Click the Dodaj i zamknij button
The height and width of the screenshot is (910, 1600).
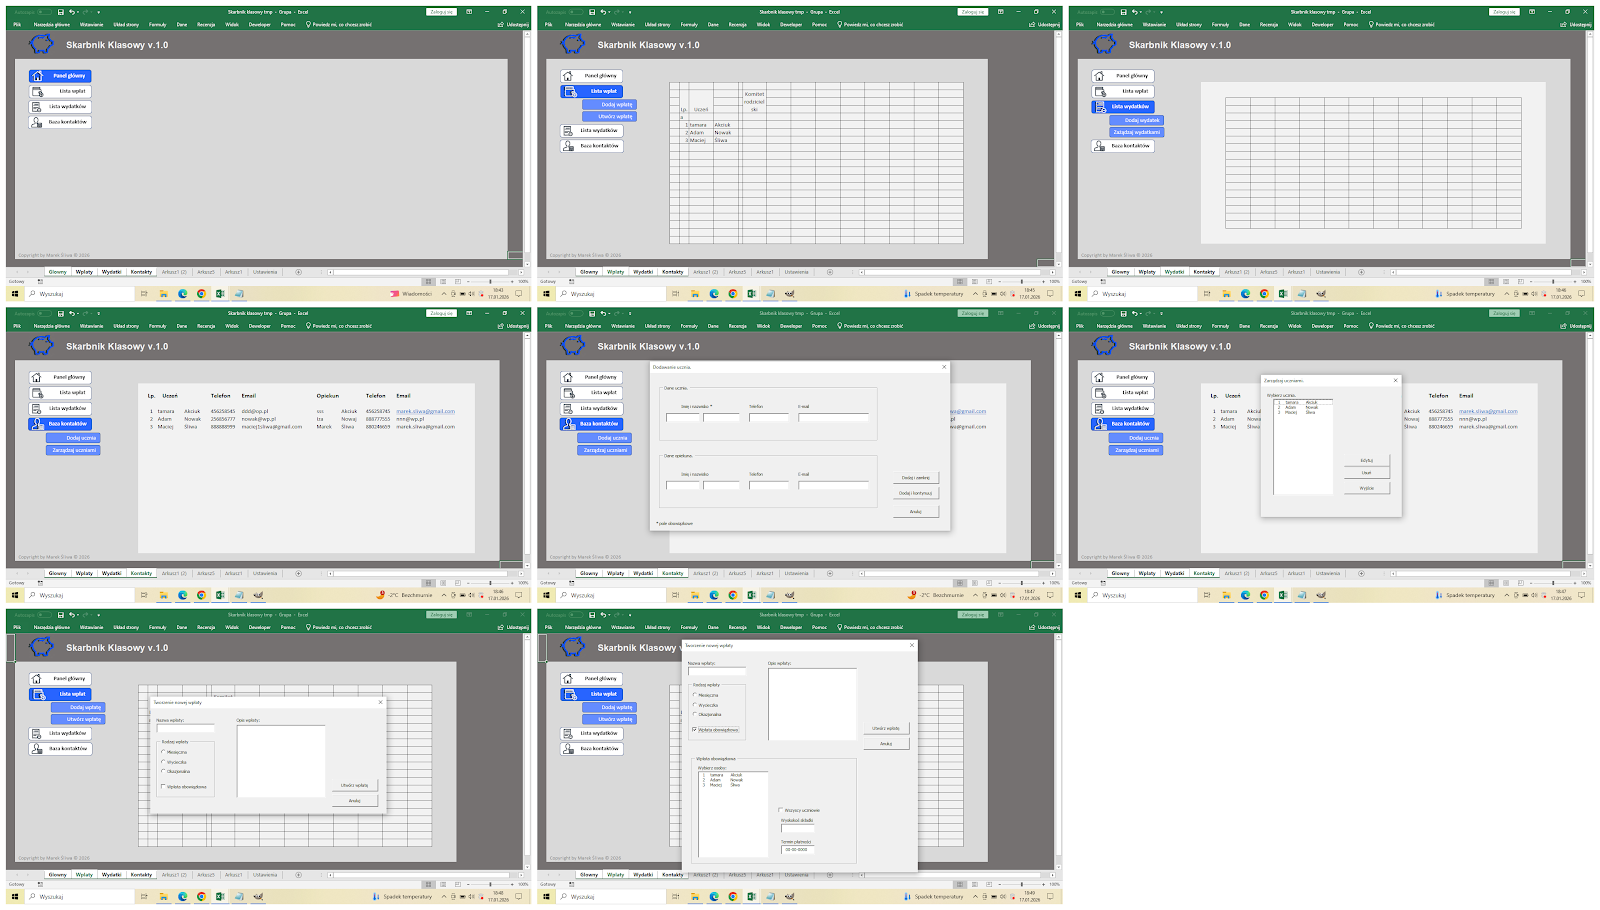[x=916, y=478]
